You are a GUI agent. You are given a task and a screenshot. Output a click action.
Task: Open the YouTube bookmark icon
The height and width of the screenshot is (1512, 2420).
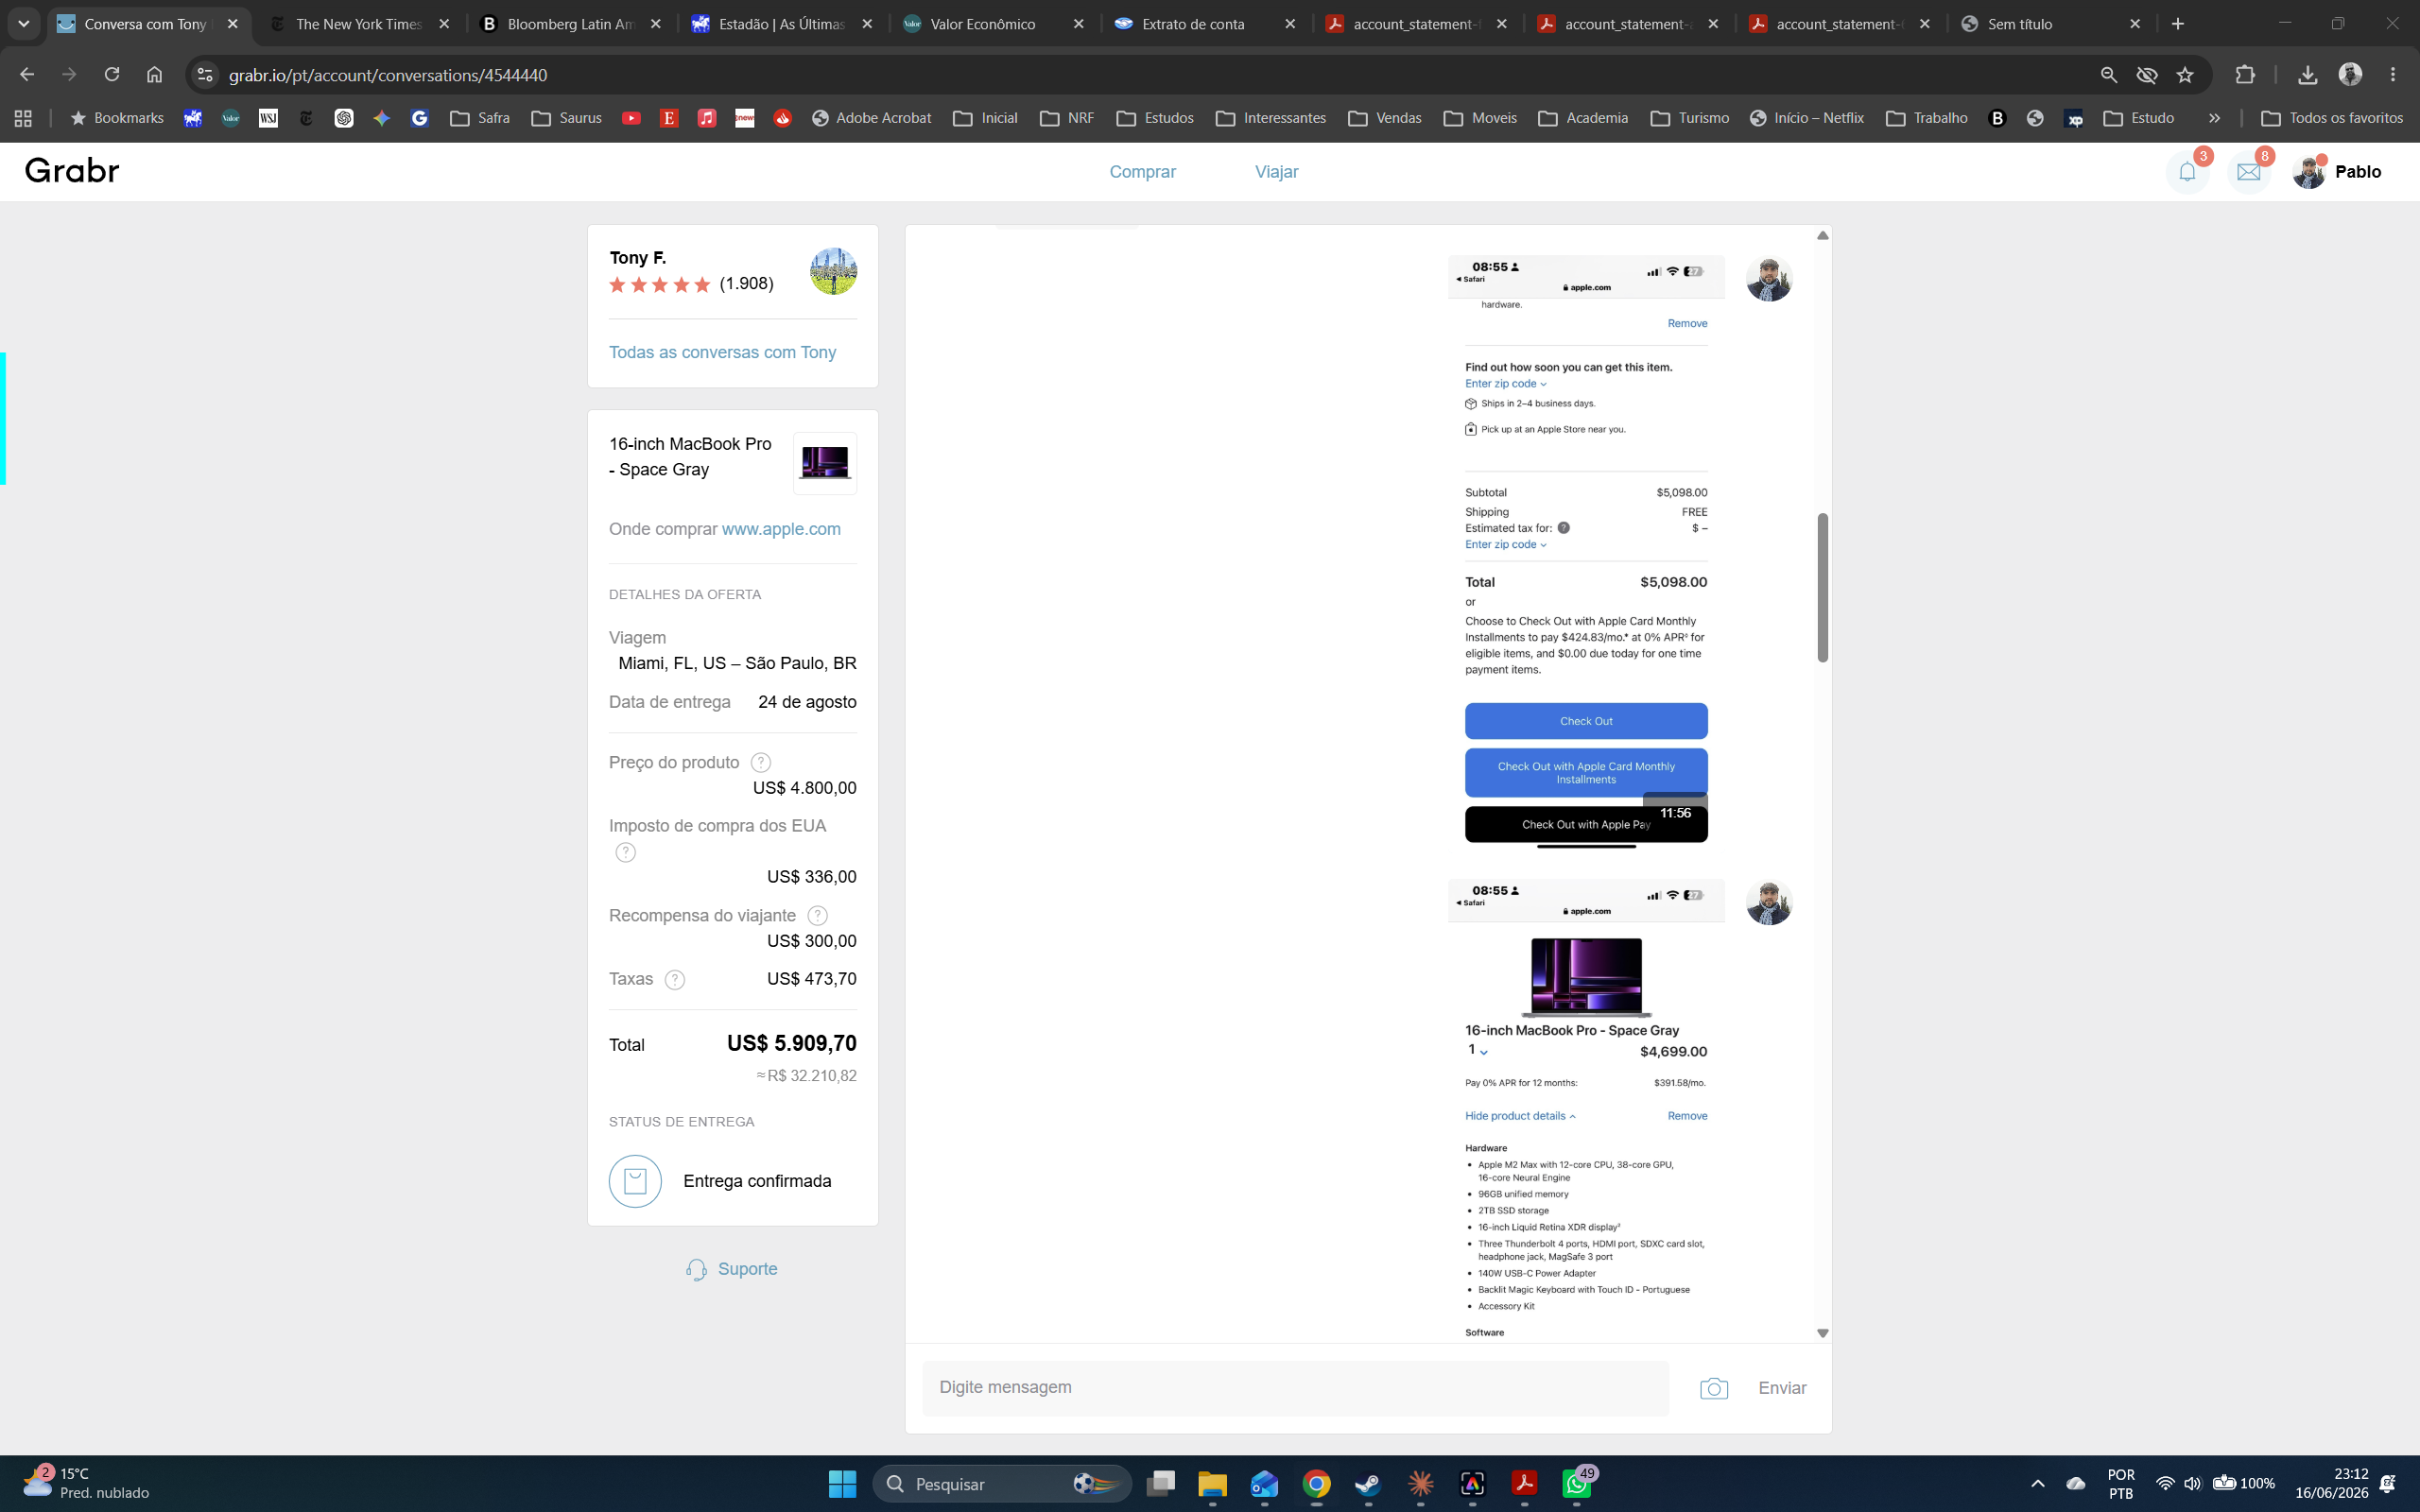point(631,118)
